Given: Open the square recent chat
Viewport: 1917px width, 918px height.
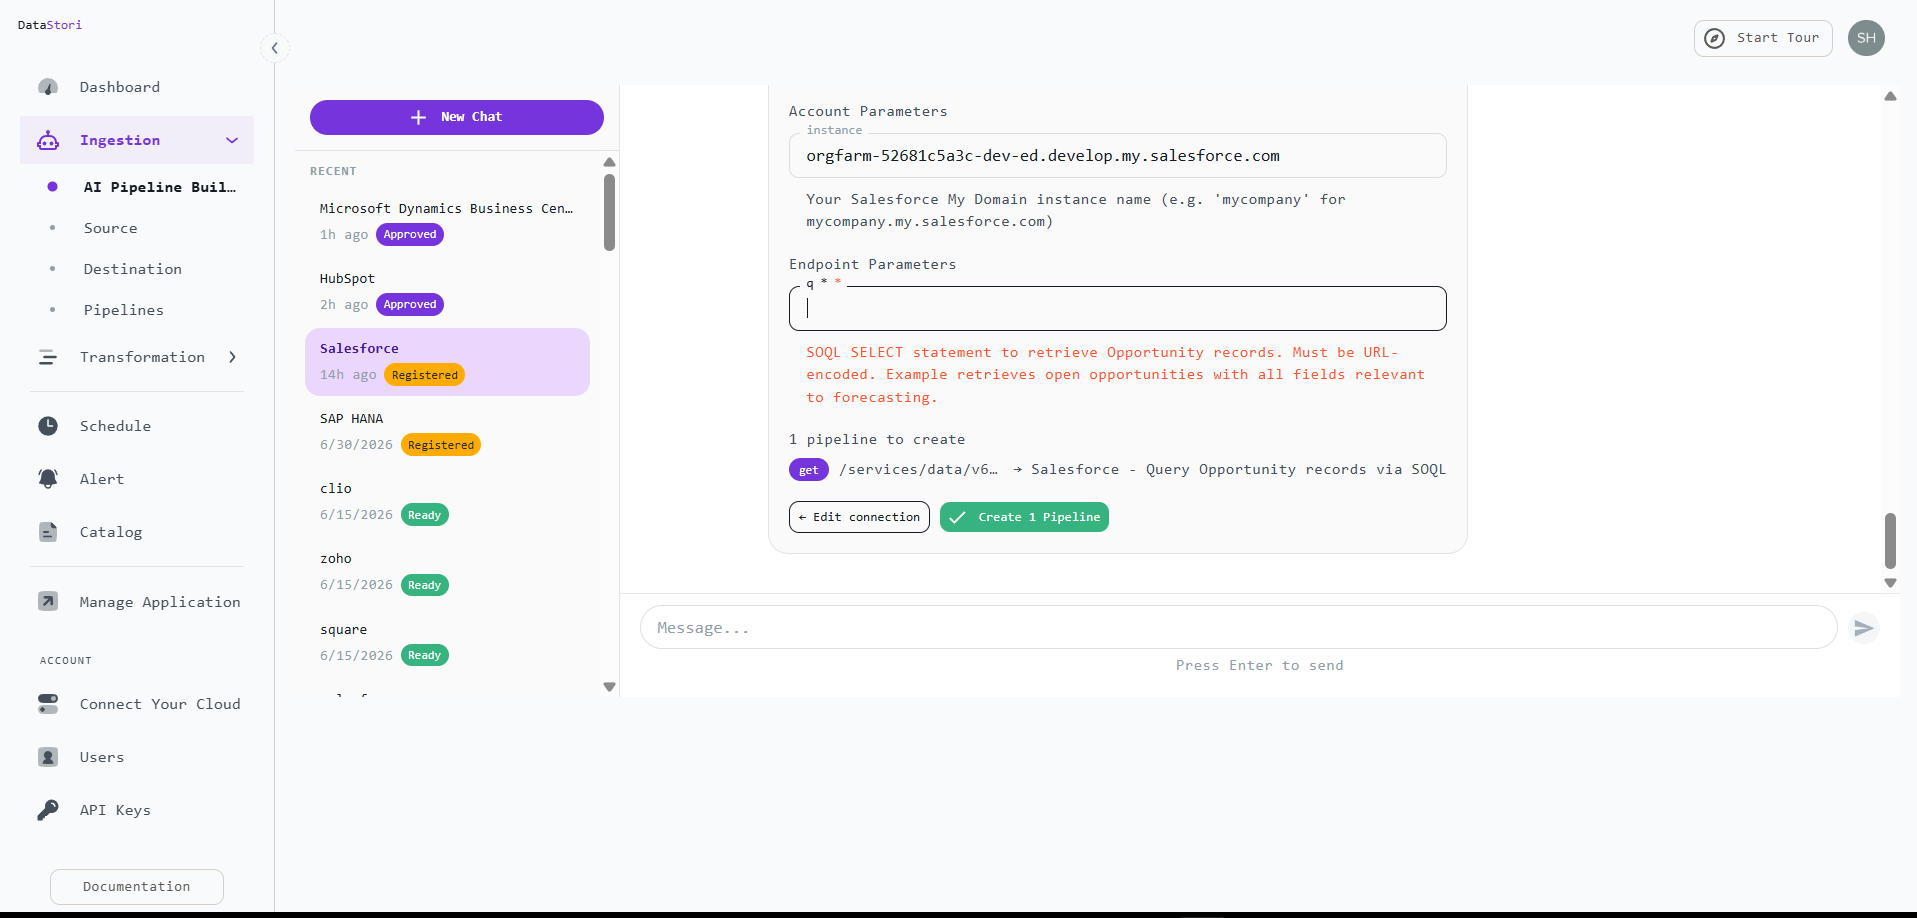Looking at the screenshot, I should coord(447,642).
